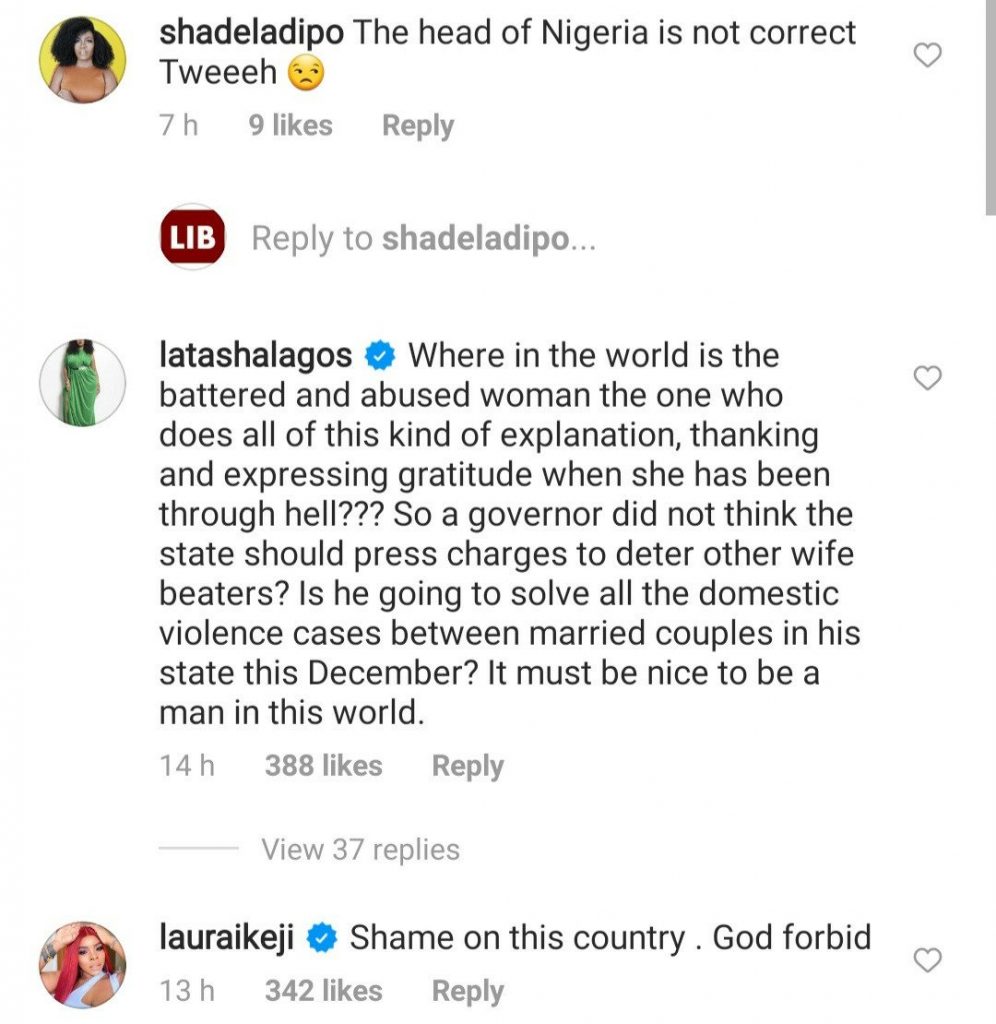The width and height of the screenshot is (996, 1024).
Task: View the 9 likes on shadeladipo's comment
Action: [x=290, y=126]
